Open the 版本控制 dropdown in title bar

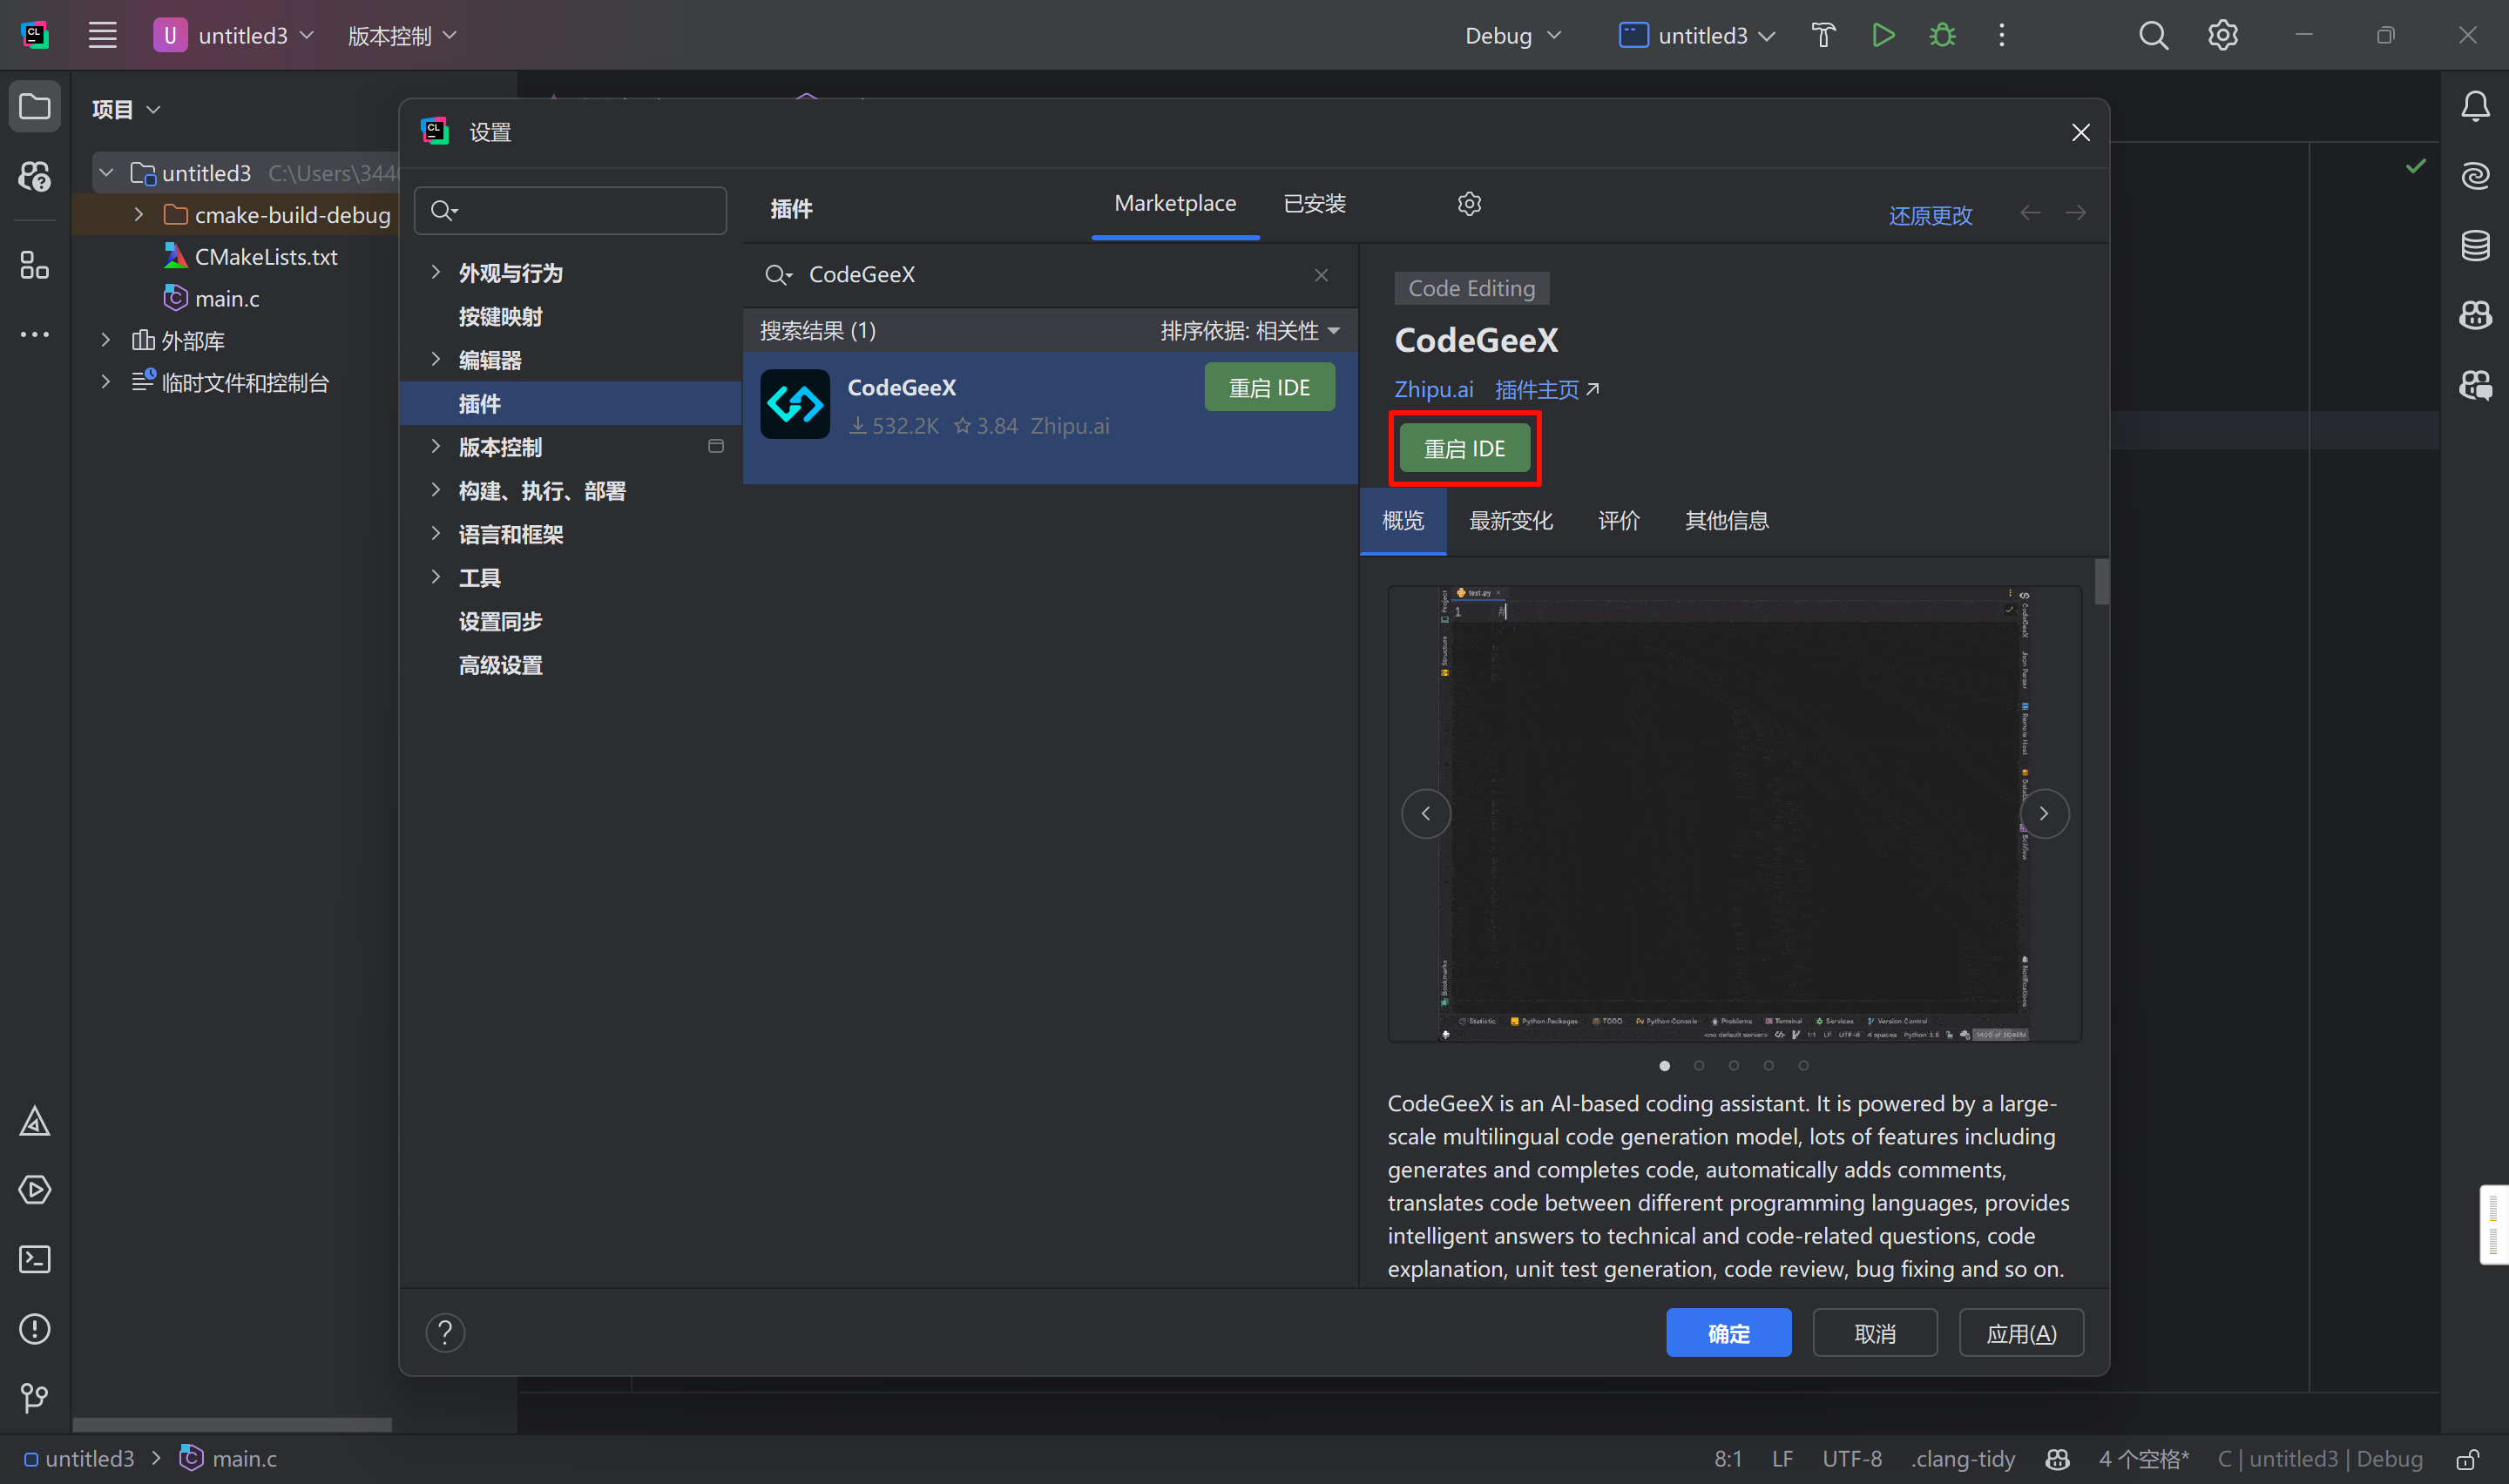(402, 35)
